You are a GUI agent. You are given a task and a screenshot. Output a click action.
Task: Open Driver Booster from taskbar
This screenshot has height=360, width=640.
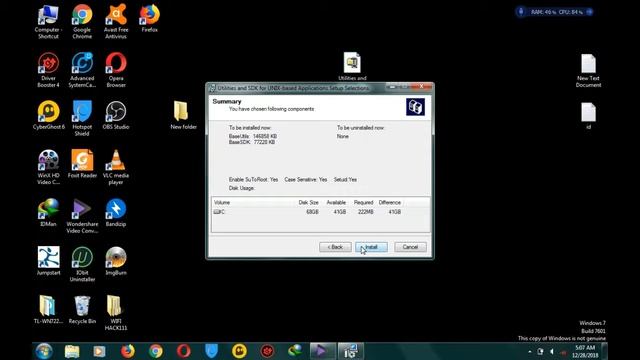(x=267, y=351)
